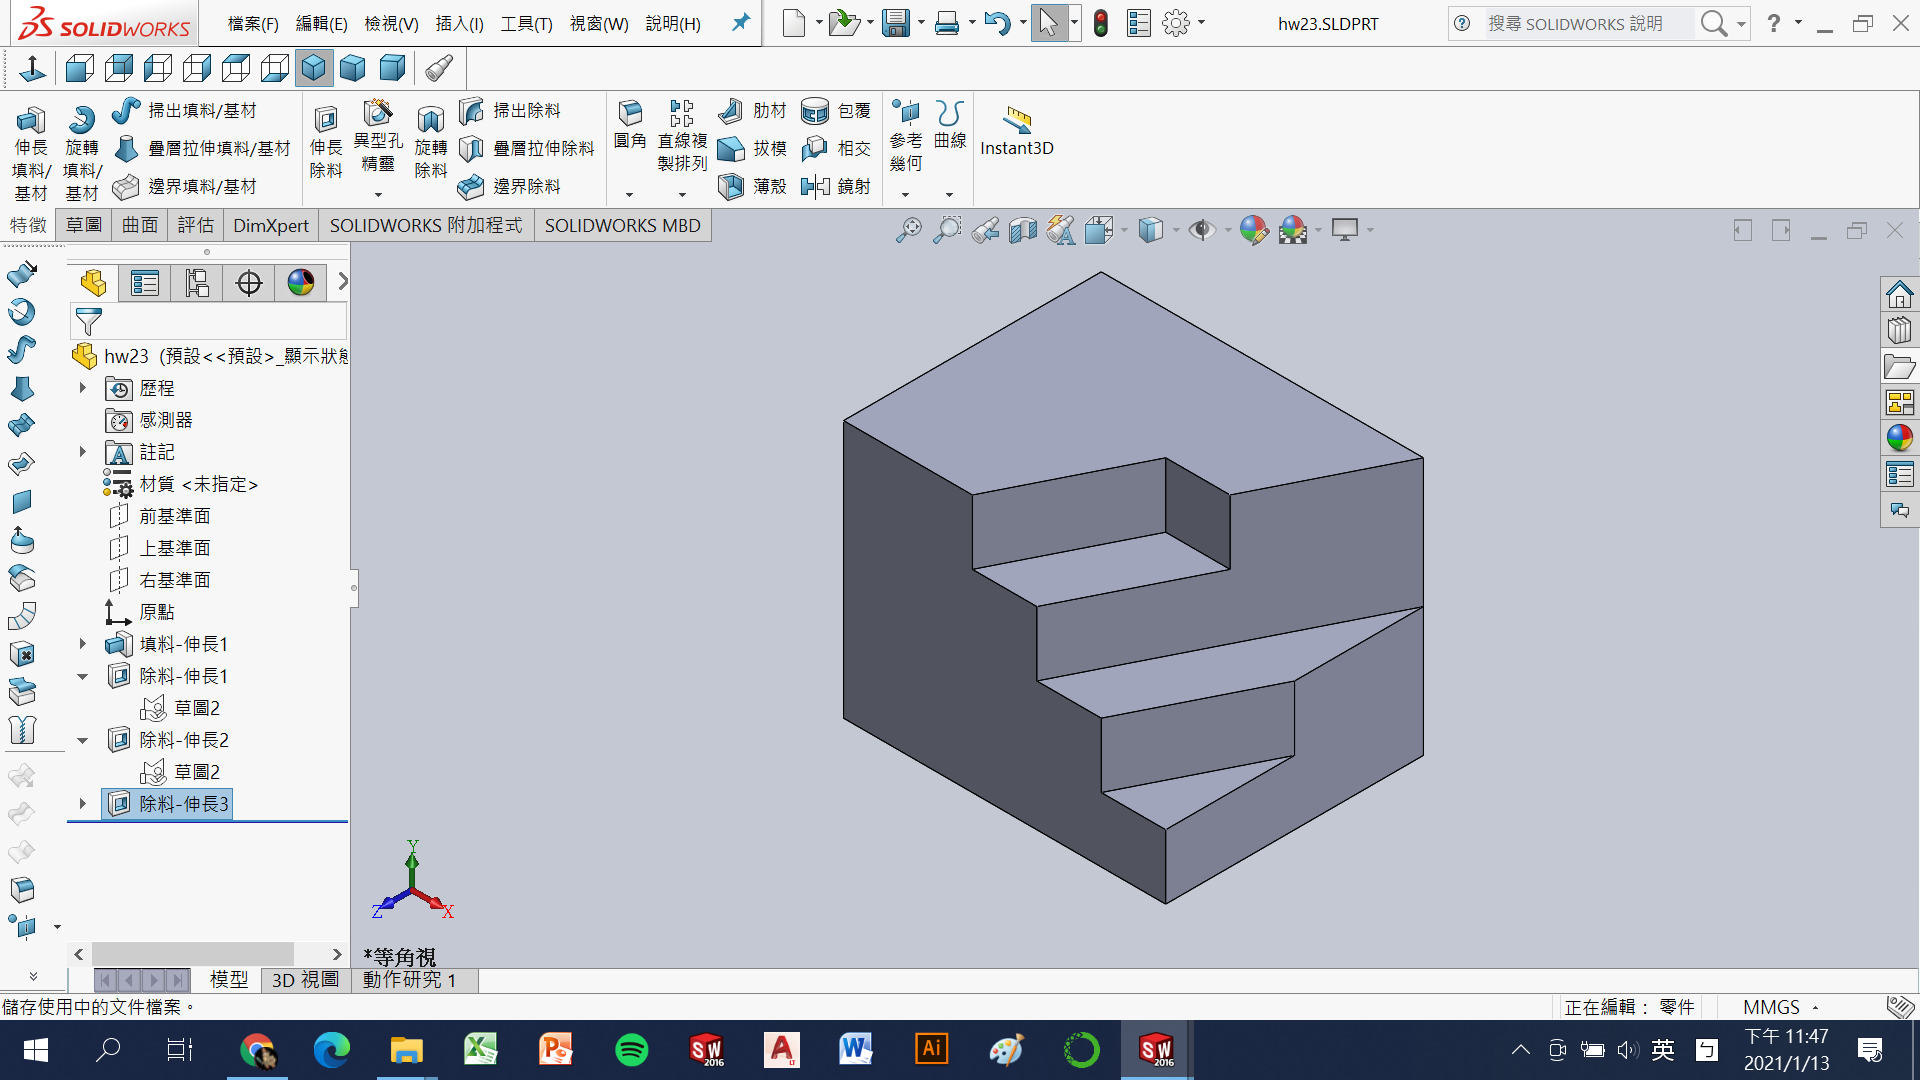Open the PropertyManager tab icon
This screenshot has width=1920, height=1080.
point(145,284)
